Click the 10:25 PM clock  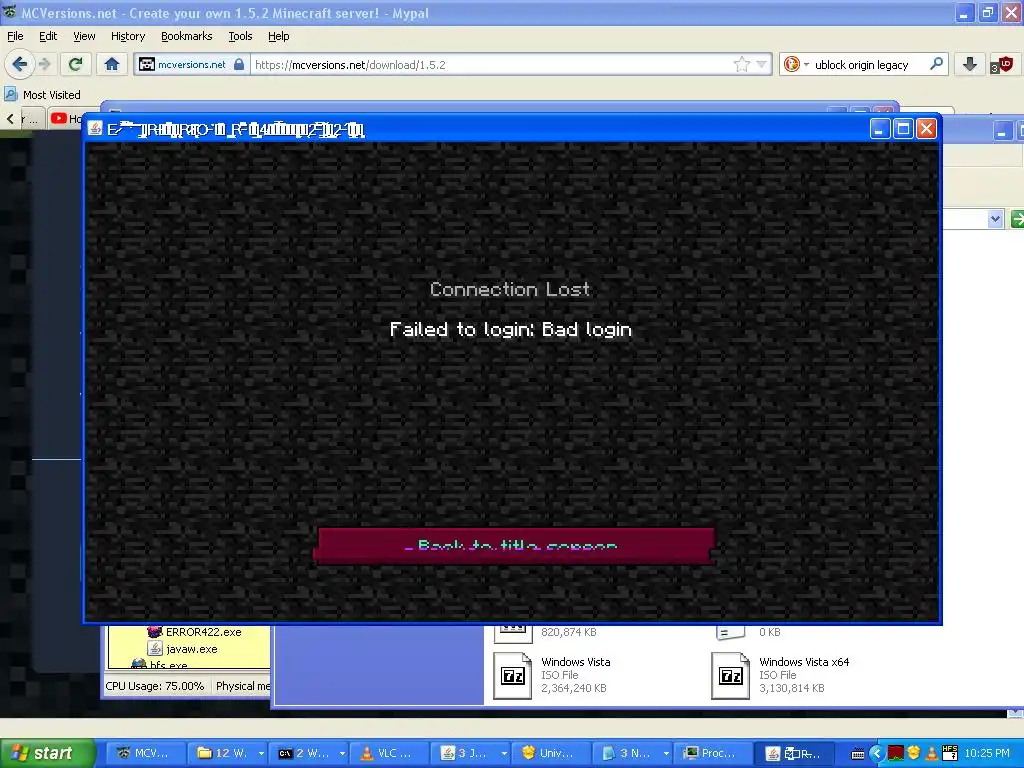[987, 754]
